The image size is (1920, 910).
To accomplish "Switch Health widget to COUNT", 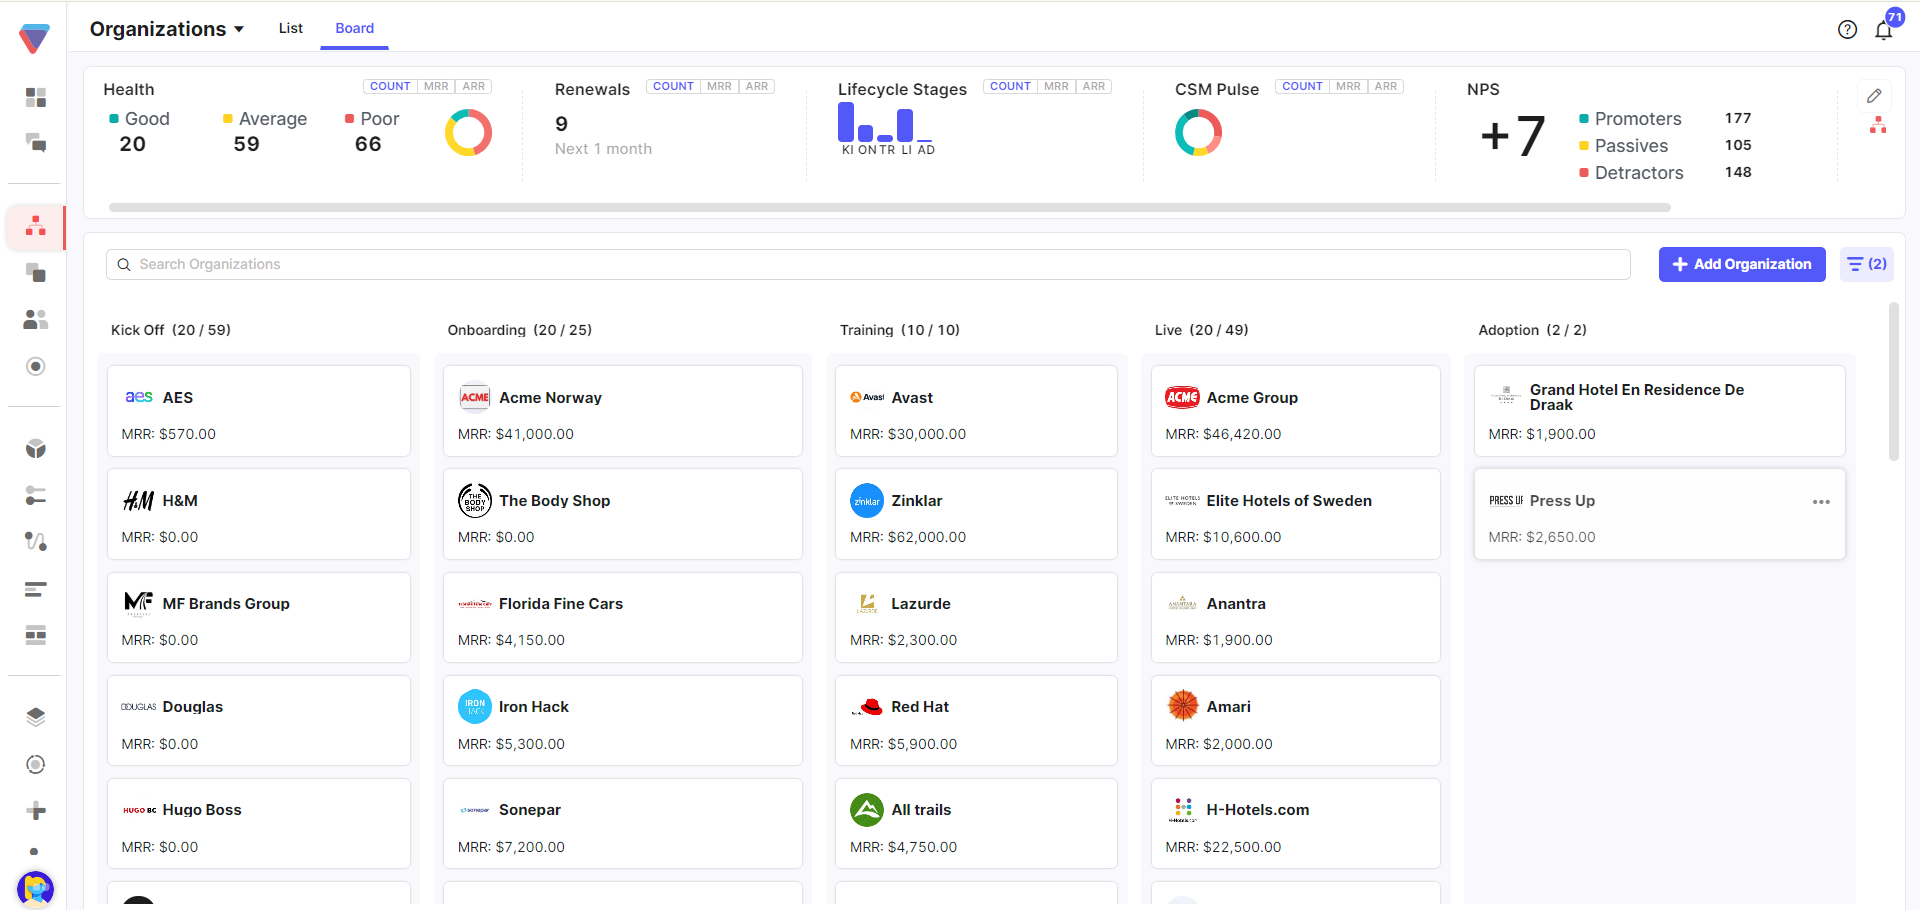I will coord(390,87).
